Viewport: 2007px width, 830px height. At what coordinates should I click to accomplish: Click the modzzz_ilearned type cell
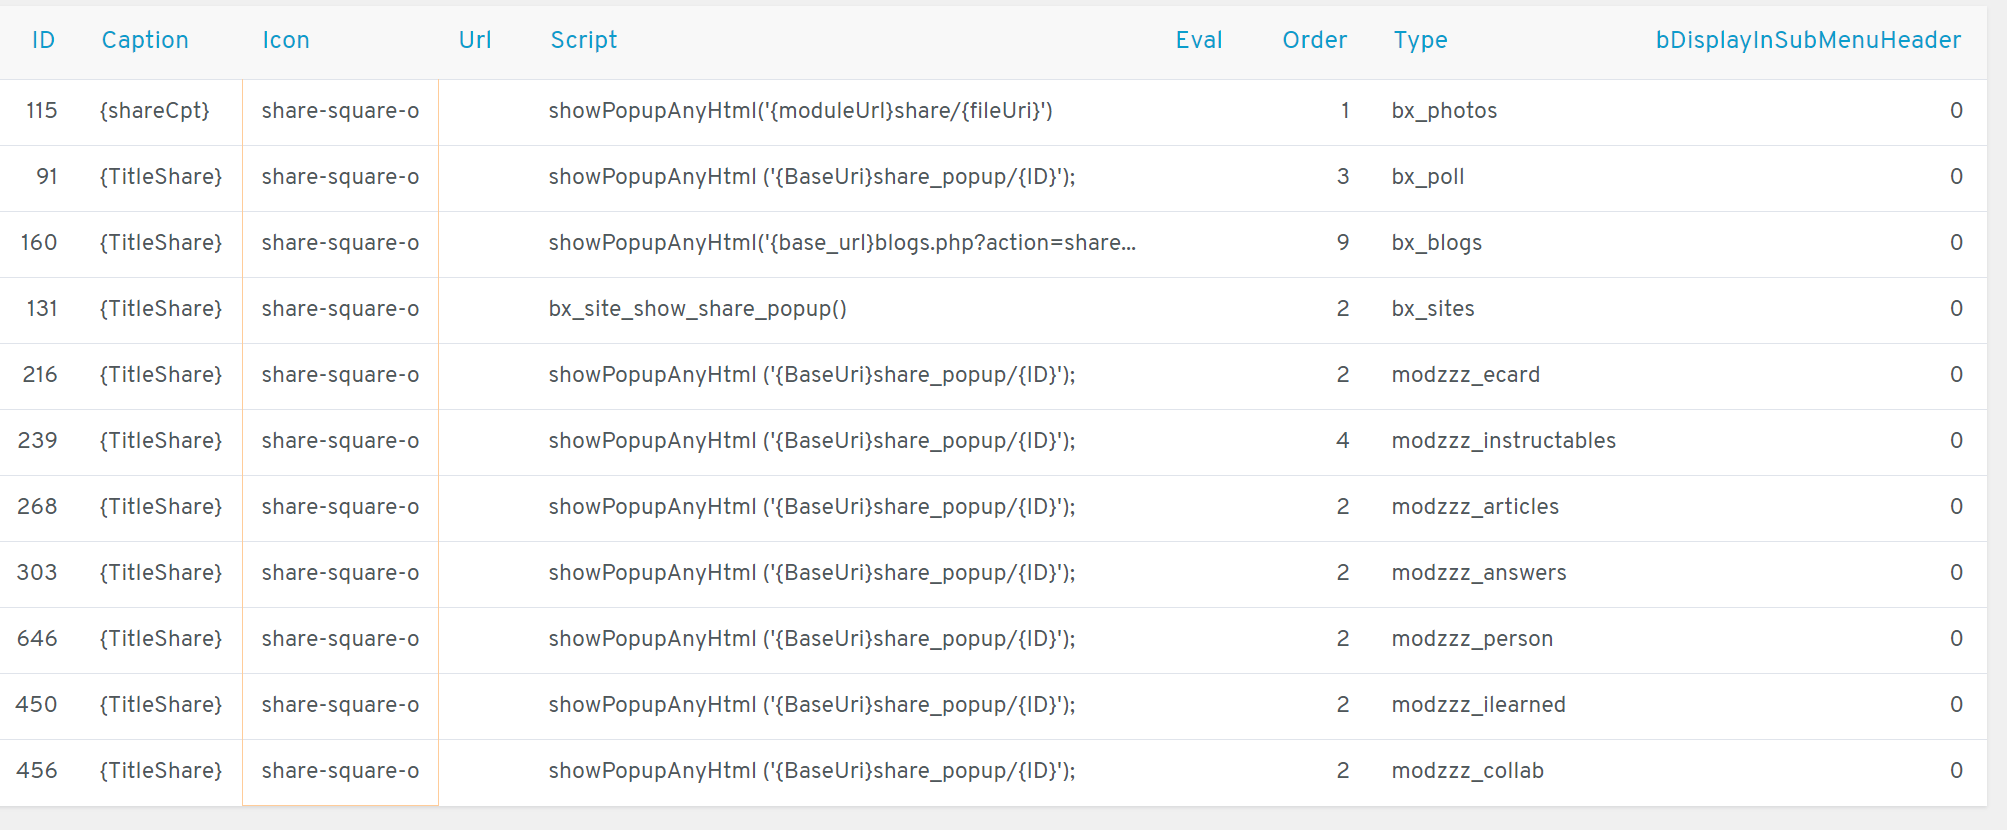(1478, 705)
